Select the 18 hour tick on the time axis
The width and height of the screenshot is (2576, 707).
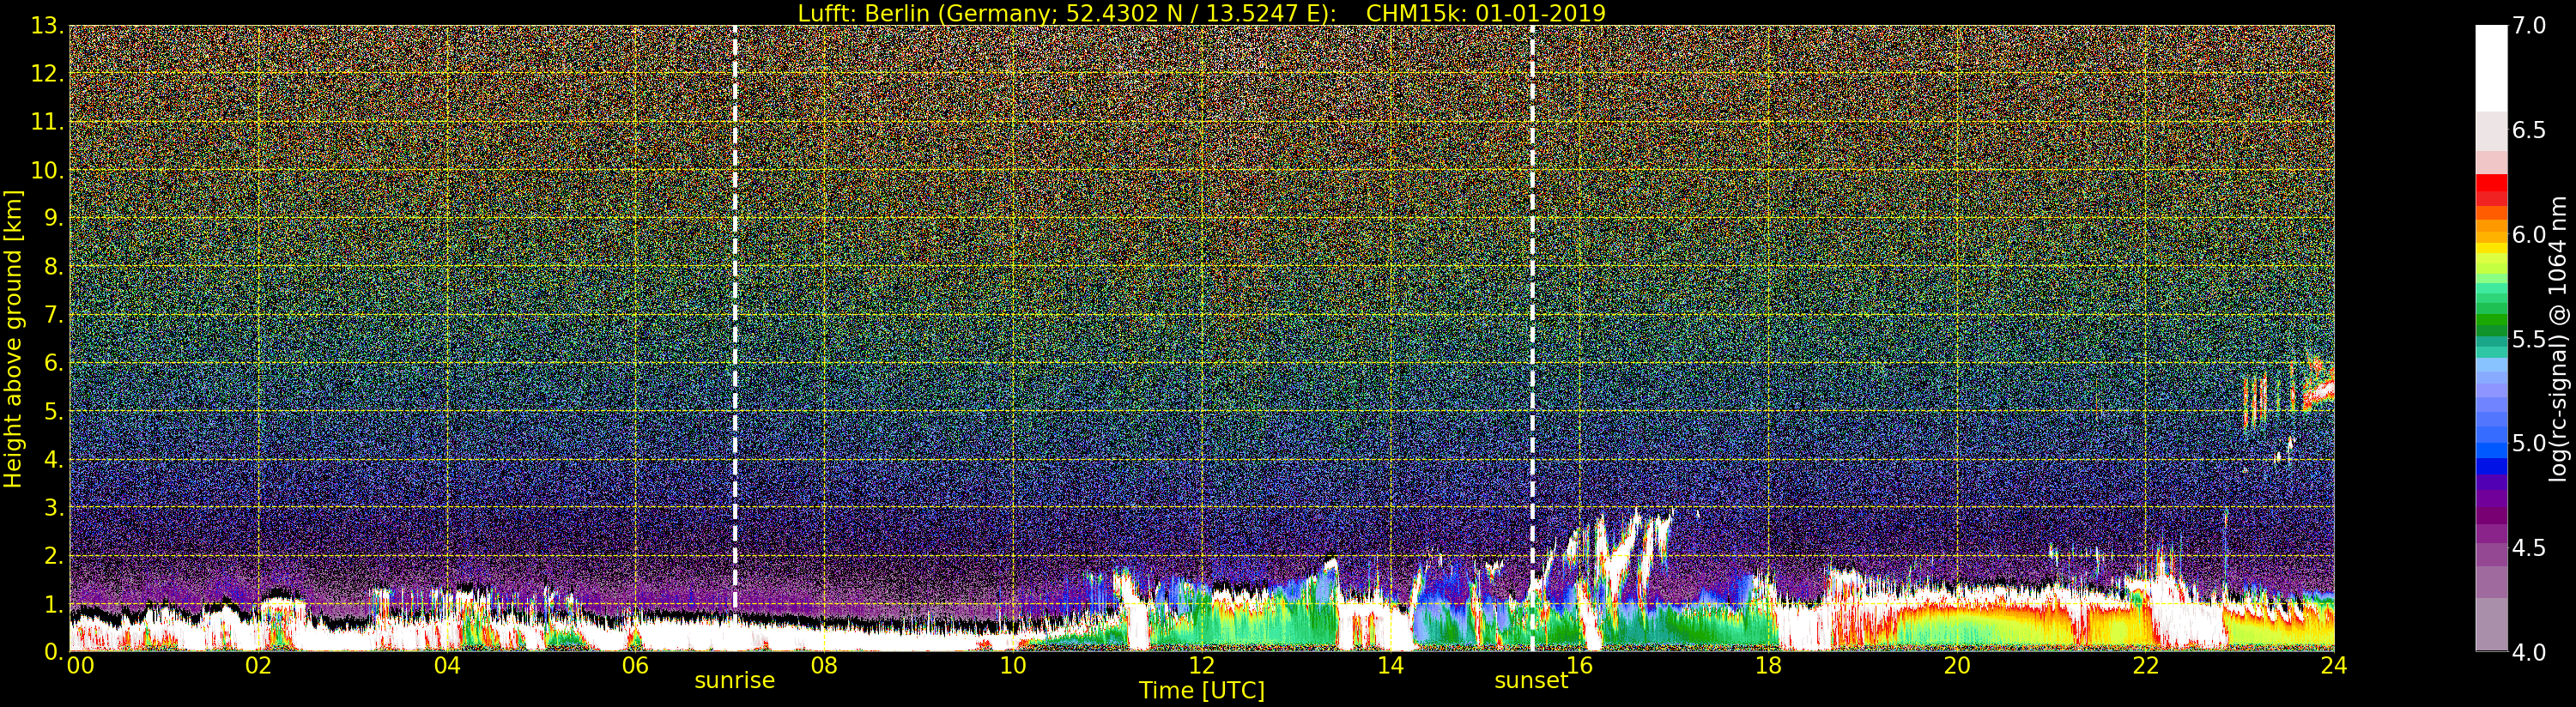pos(1768,666)
